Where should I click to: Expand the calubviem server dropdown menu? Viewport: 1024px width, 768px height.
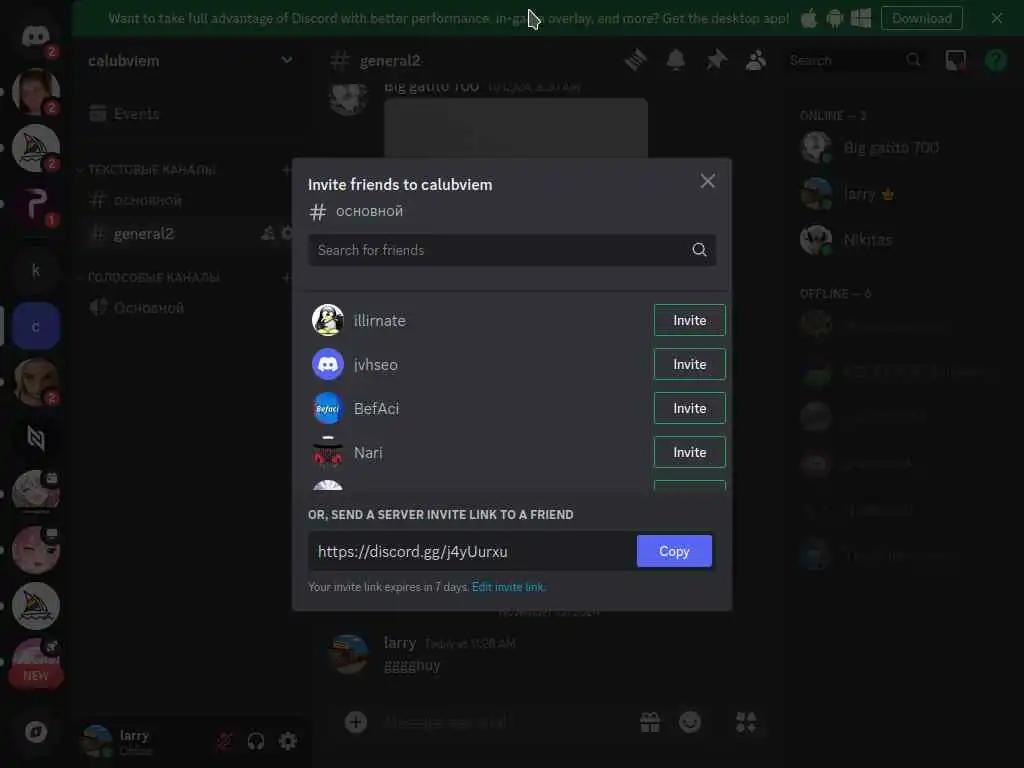coord(287,60)
